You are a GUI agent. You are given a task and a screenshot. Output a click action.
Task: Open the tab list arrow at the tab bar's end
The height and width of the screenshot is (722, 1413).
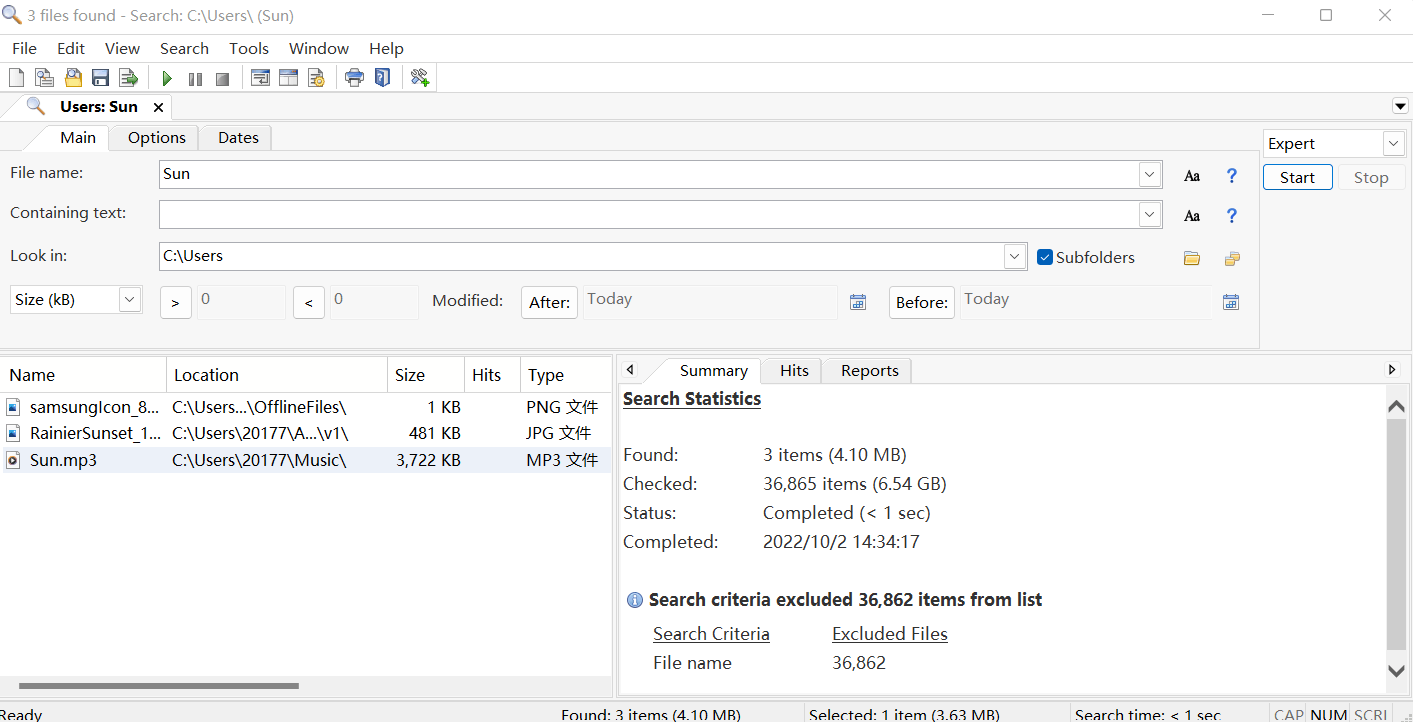tap(1400, 107)
